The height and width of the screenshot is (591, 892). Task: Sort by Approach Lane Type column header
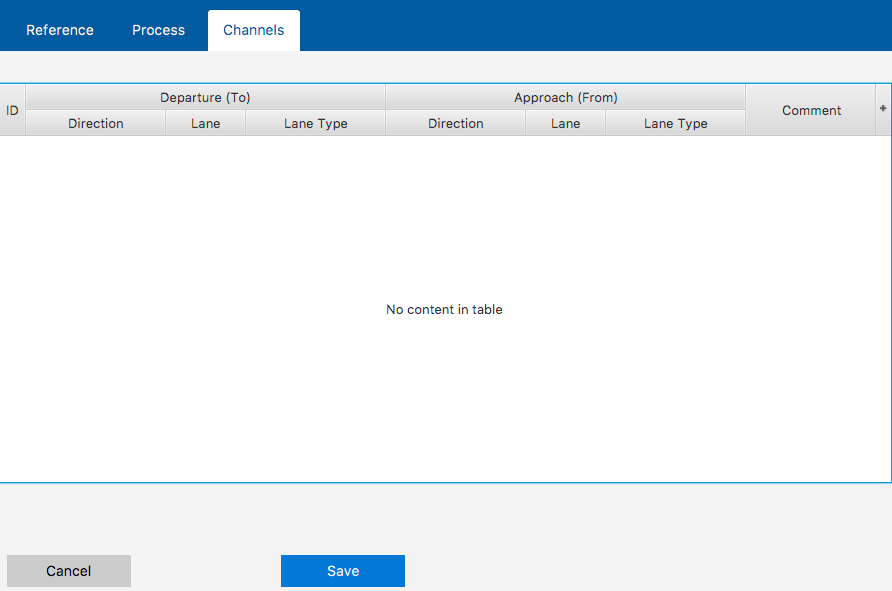pos(676,123)
